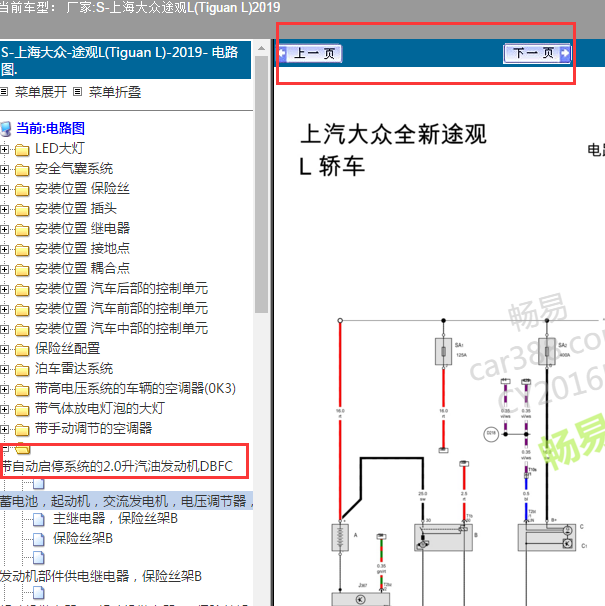Open the LED大灯 folder label
The height and width of the screenshot is (606, 605).
pyautogui.click(x=60, y=148)
